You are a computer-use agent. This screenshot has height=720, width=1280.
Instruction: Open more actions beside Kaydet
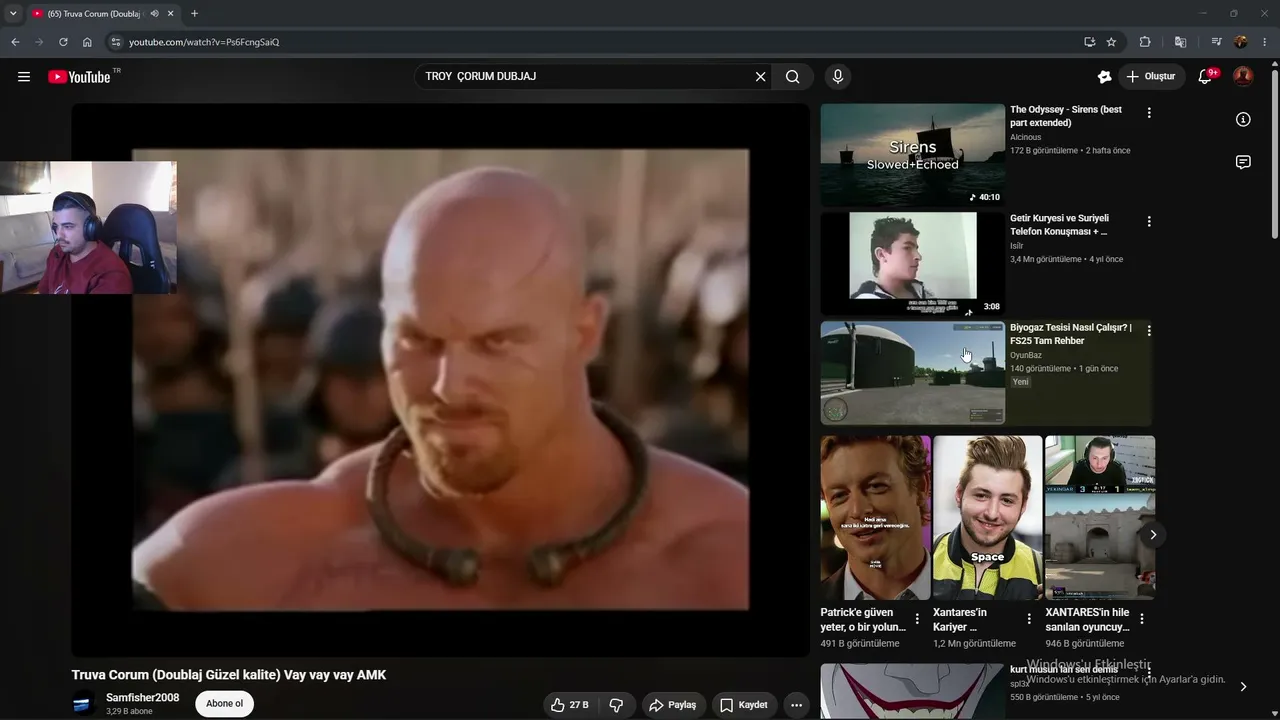coord(796,705)
